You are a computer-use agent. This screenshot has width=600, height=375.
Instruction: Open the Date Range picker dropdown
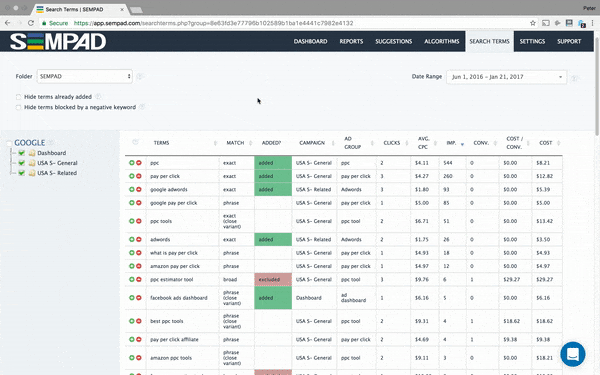pos(506,77)
